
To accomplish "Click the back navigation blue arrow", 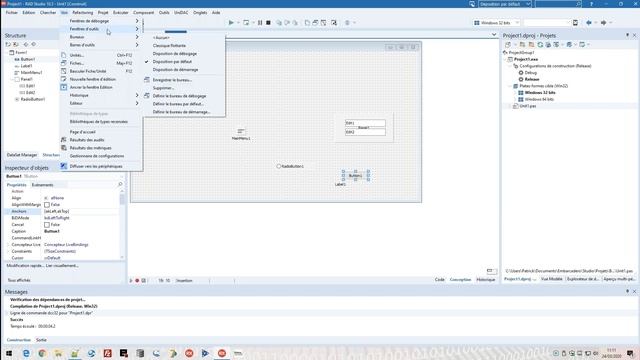I will [589, 23].
